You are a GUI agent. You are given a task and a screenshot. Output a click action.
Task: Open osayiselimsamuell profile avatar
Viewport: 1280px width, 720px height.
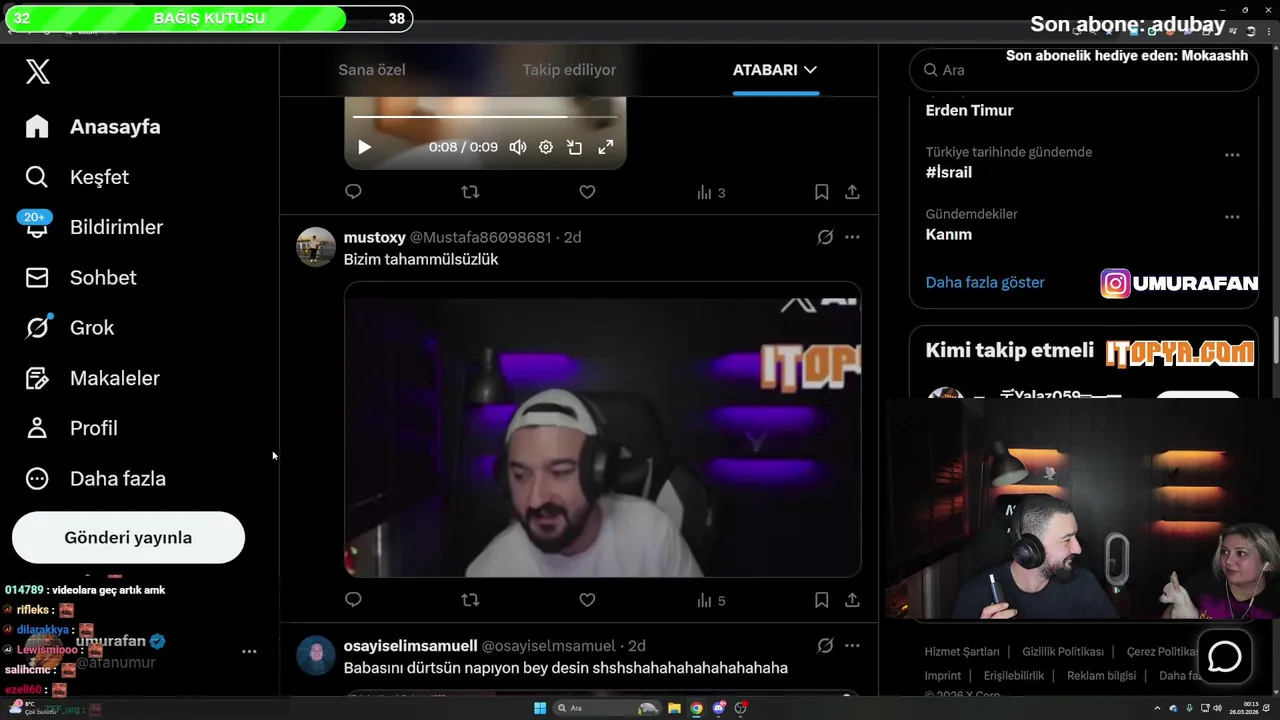(316, 656)
